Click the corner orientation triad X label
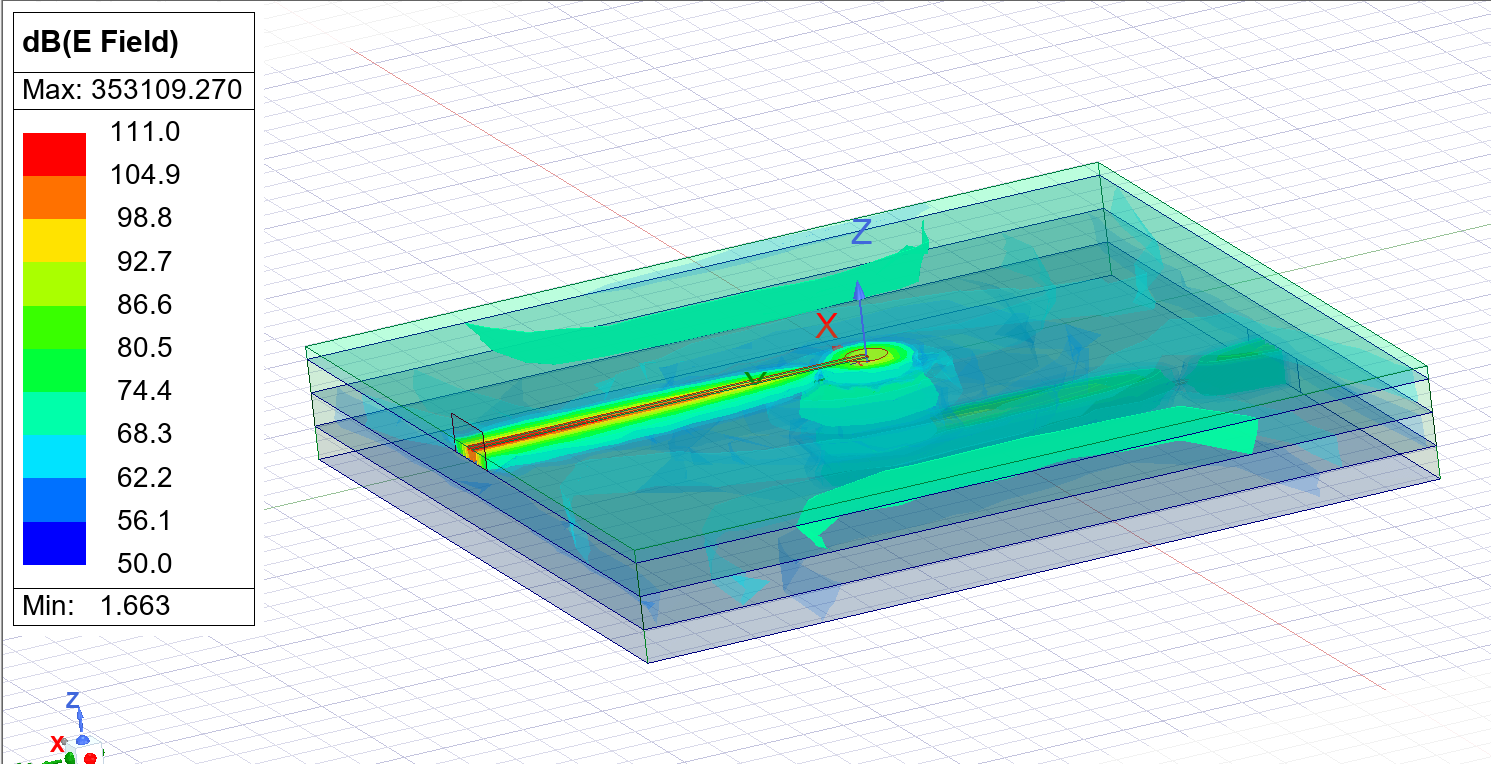 pos(58,743)
